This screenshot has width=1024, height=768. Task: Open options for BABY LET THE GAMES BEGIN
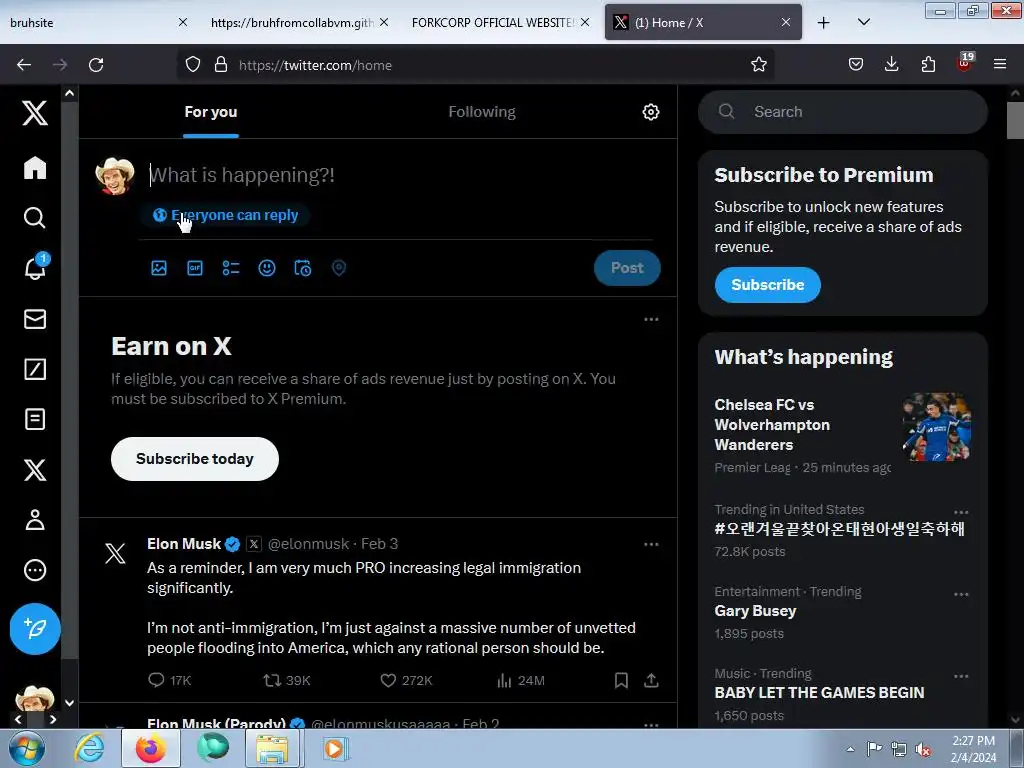961,677
